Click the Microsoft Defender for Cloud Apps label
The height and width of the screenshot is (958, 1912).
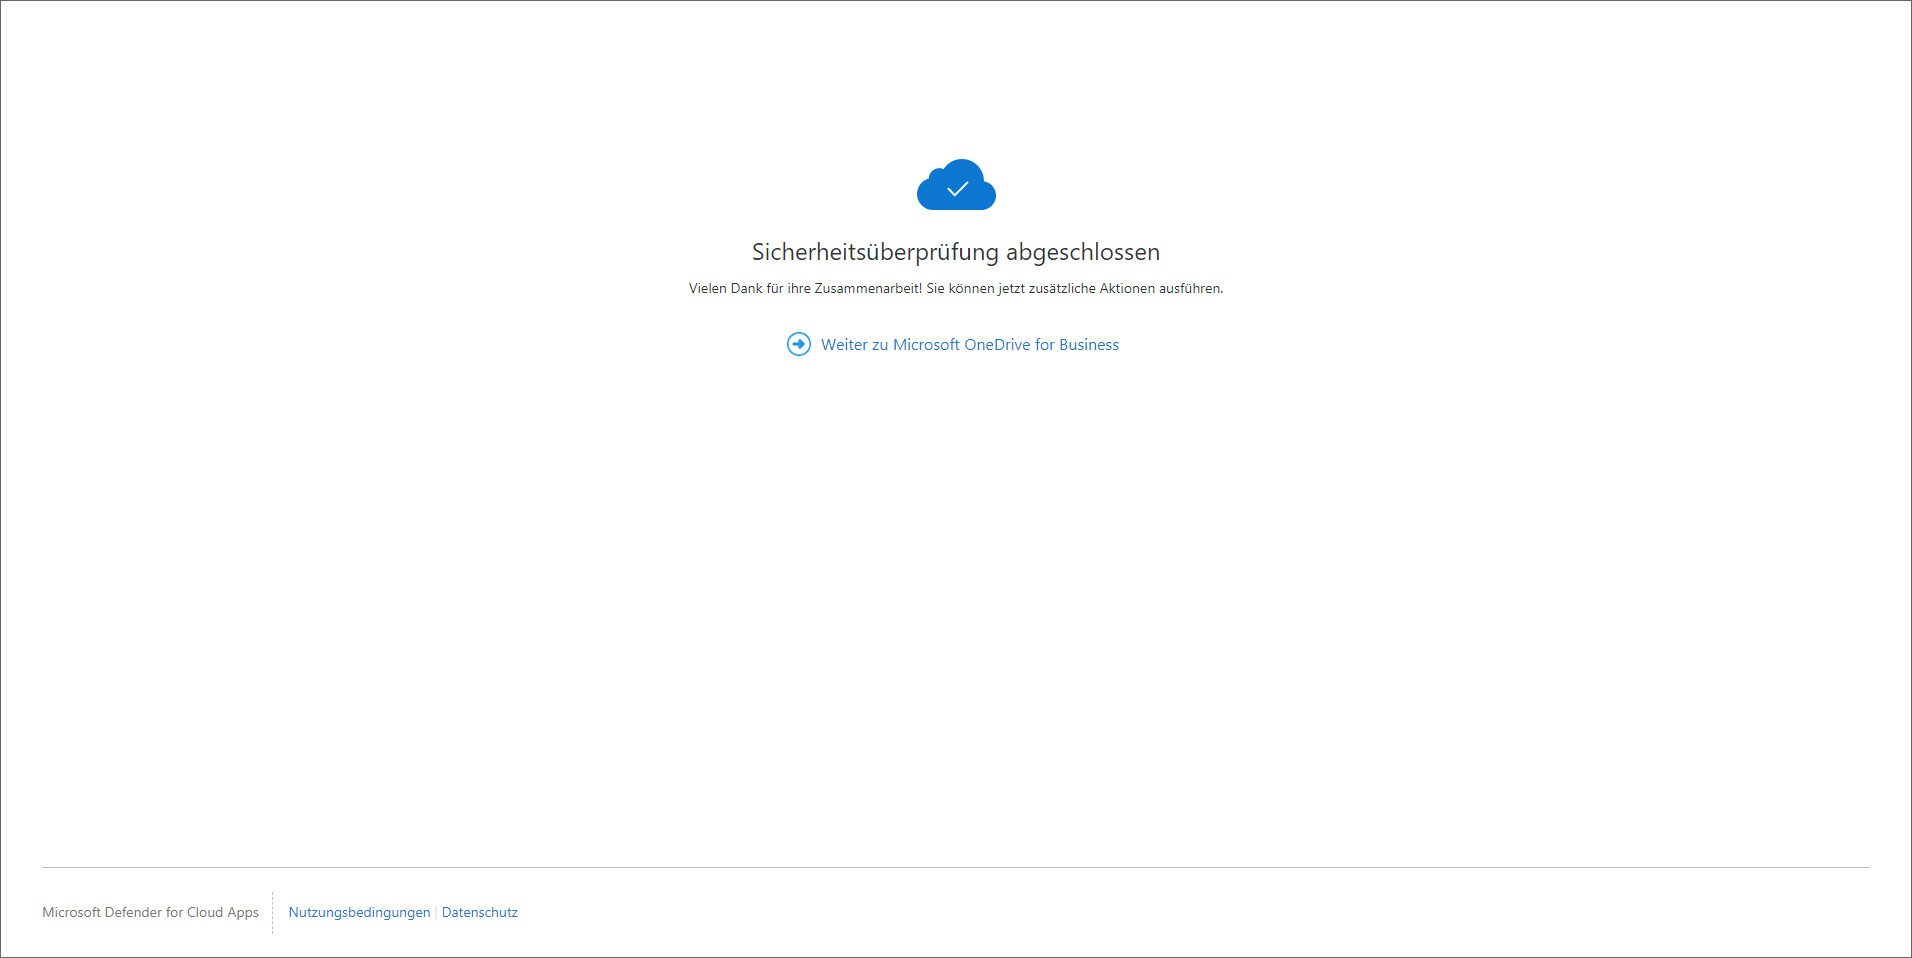150,912
